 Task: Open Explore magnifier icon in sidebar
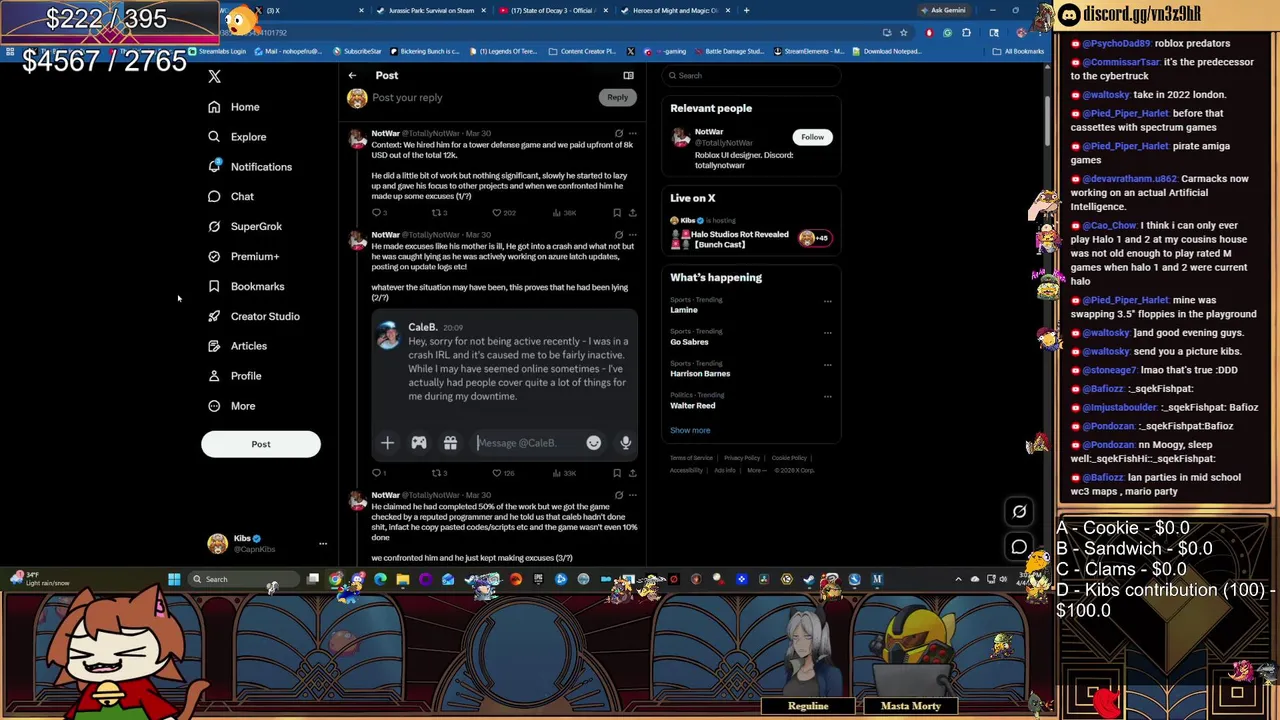(x=214, y=137)
